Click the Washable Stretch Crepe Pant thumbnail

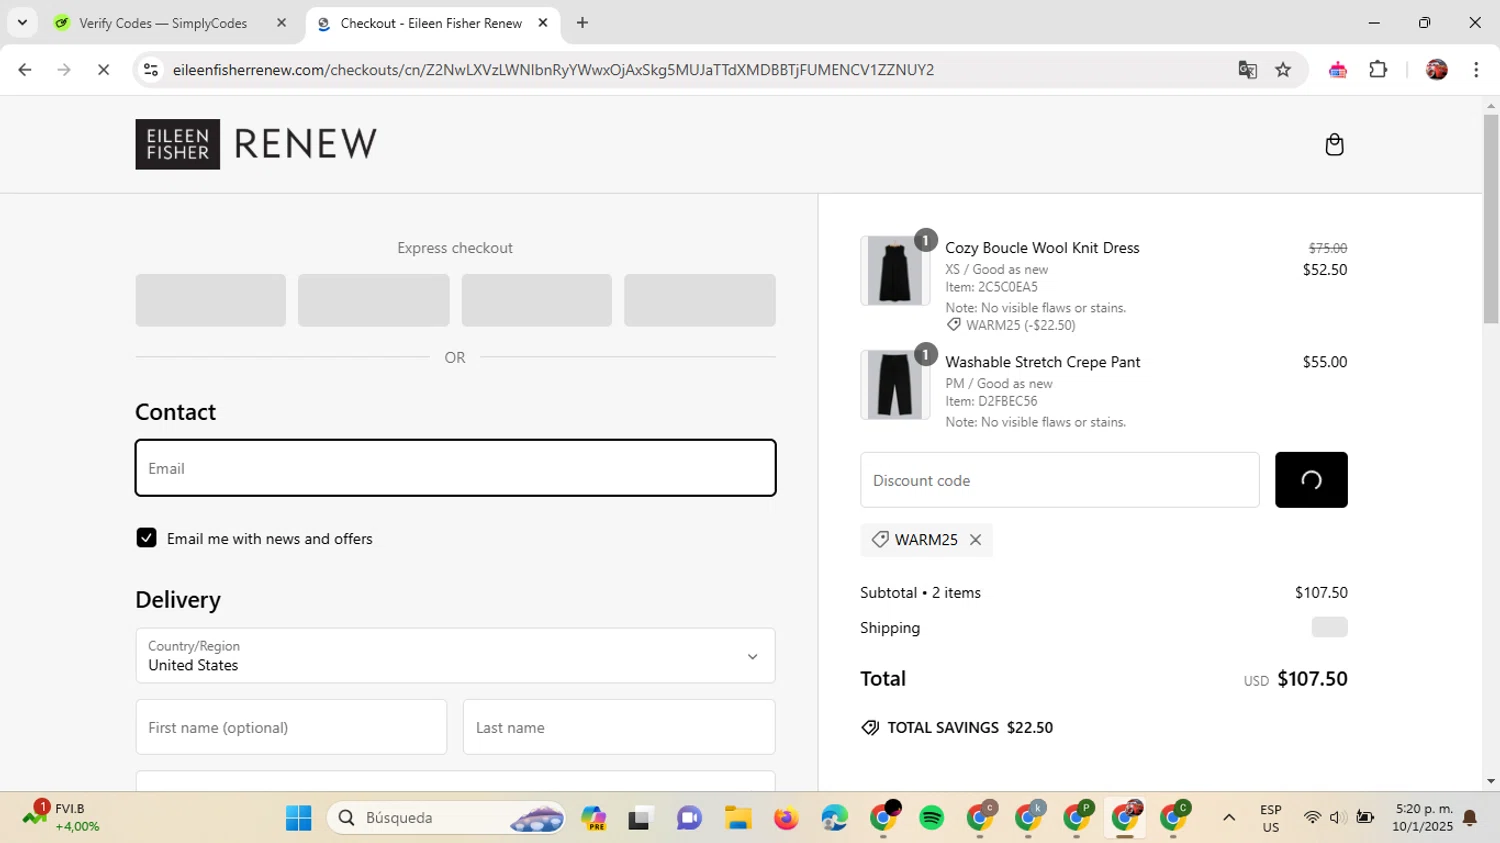tap(894, 385)
